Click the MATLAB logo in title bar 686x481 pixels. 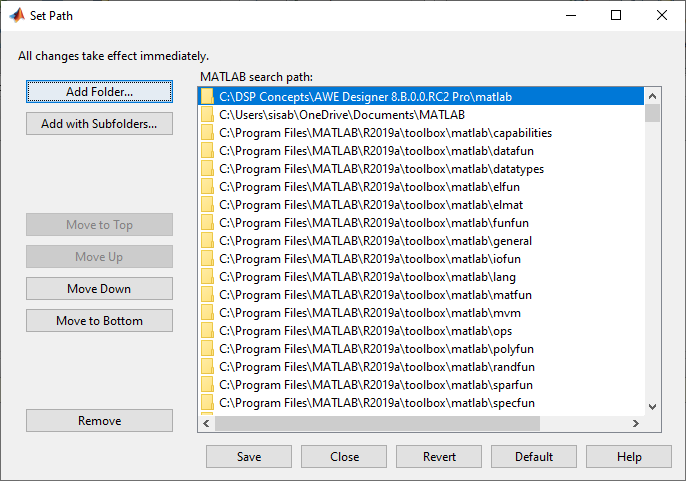(x=17, y=15)
